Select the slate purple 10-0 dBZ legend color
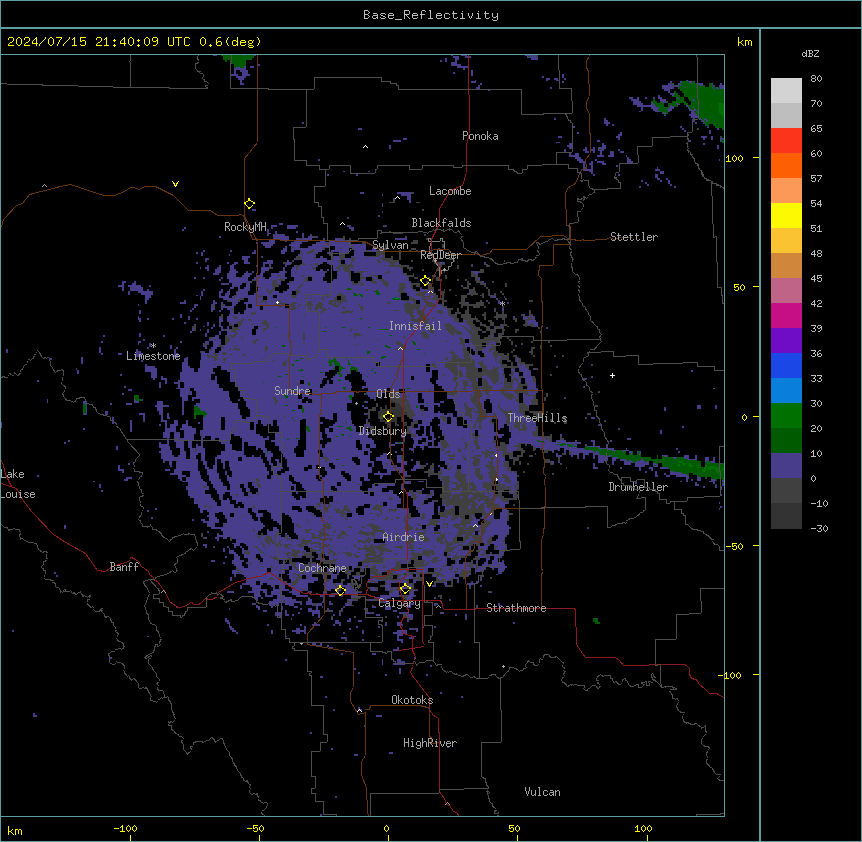This screenshot has height=842, width=862. (786, 466)
